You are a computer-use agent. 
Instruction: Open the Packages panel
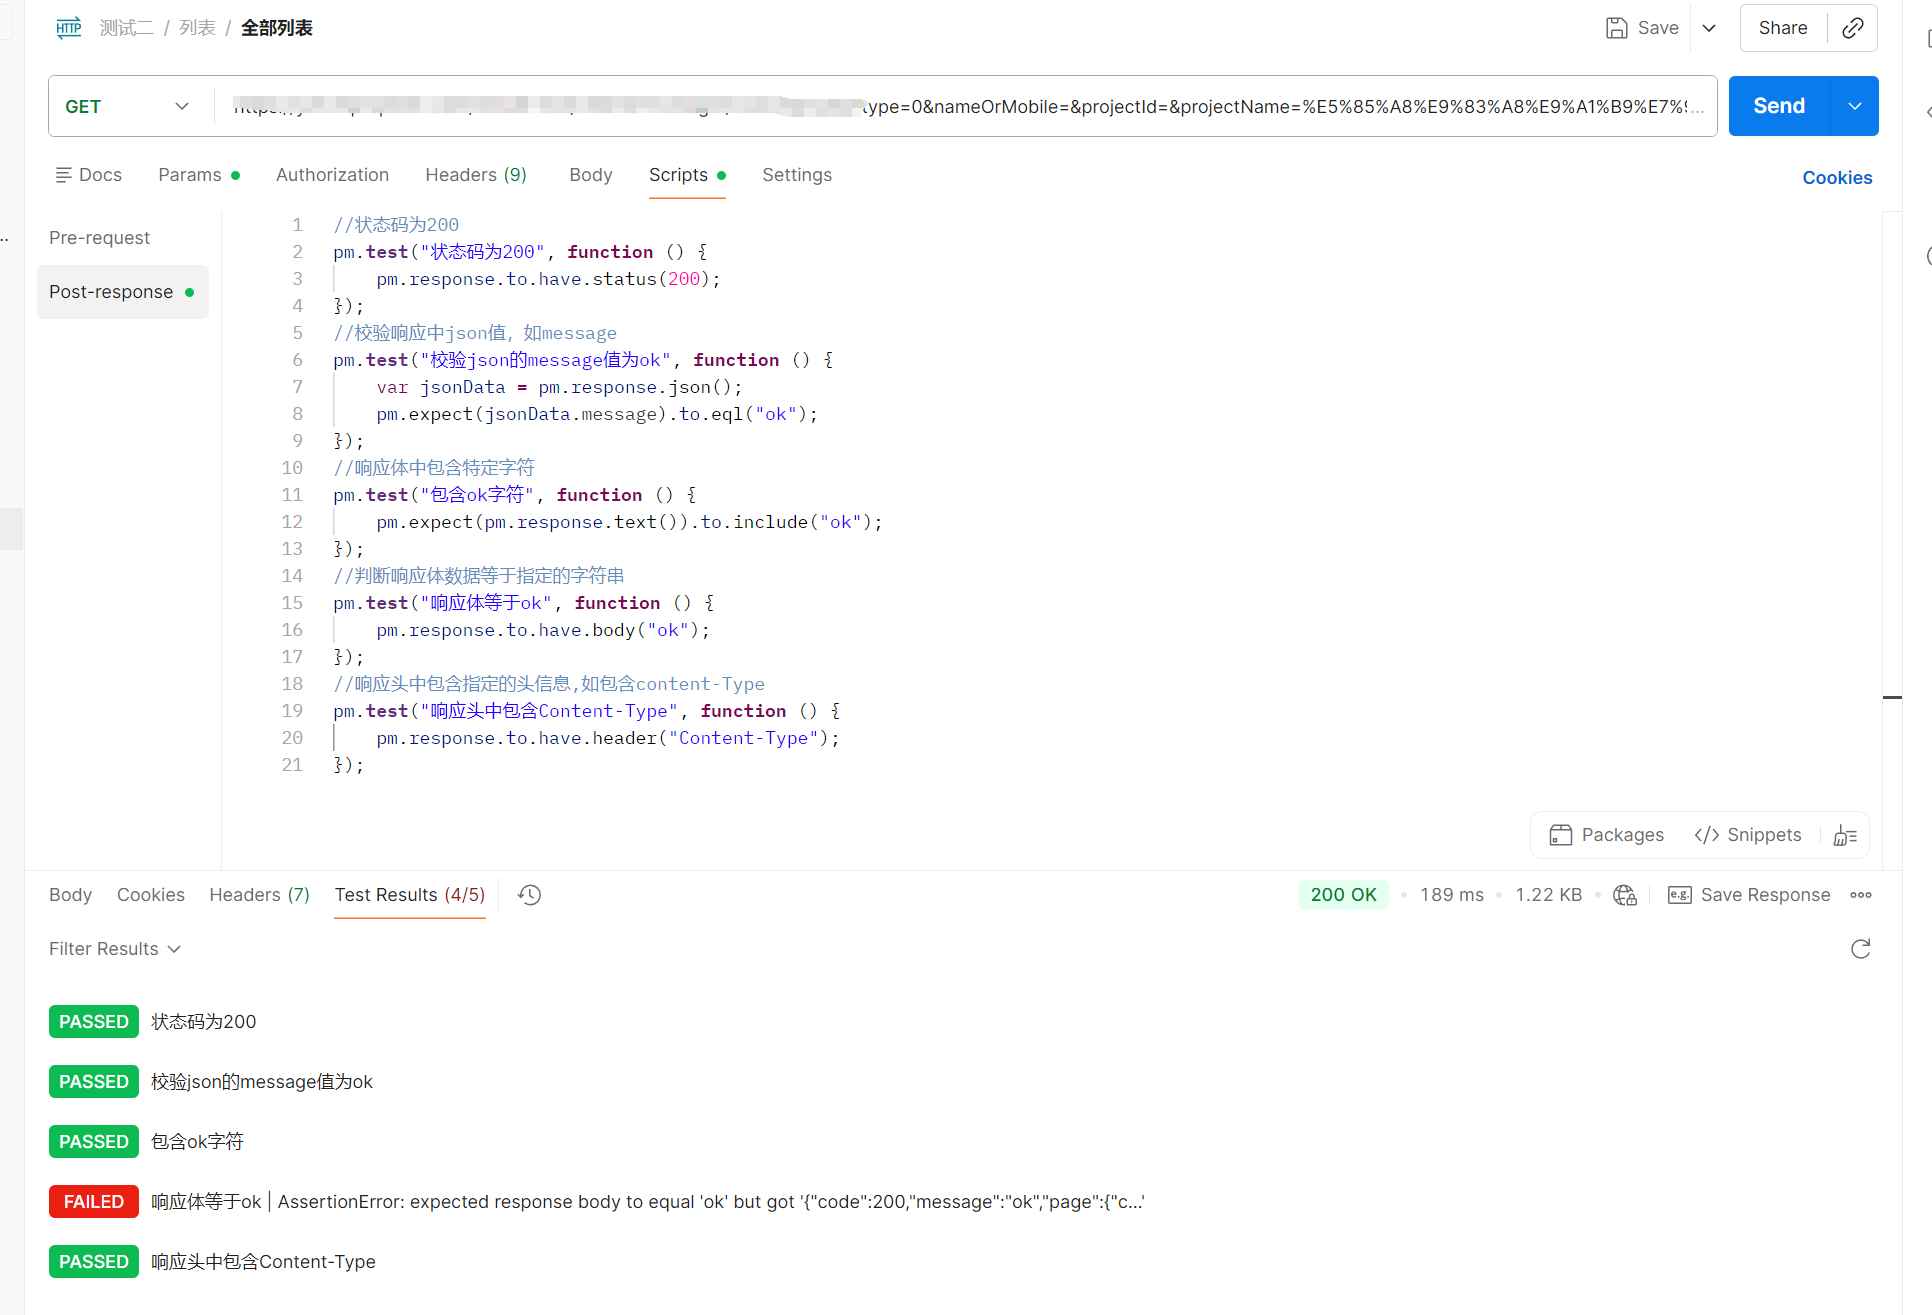click(1607, 835)
